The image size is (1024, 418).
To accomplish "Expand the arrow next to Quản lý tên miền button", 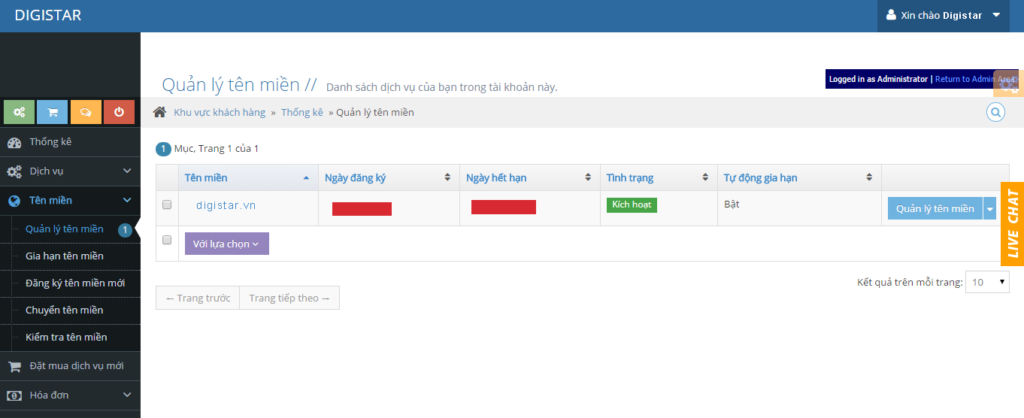I will (989, 208).
